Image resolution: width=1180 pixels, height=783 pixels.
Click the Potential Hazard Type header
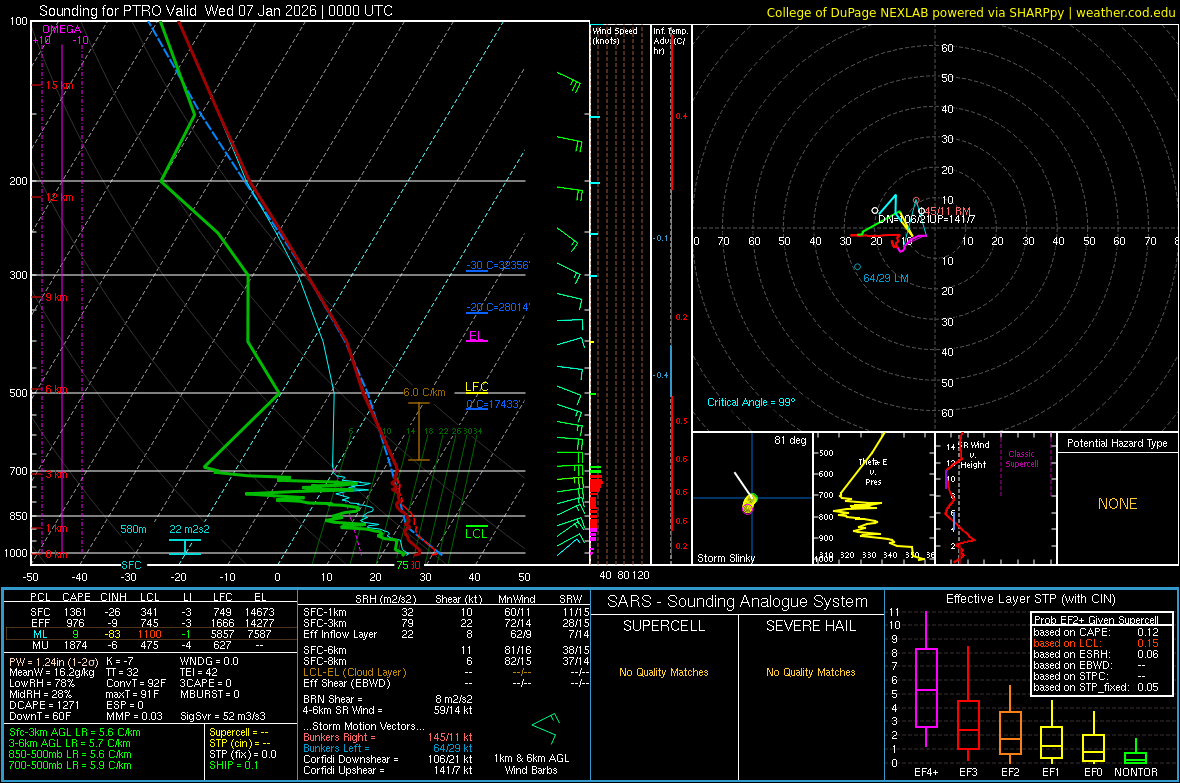coord(1117,443)
